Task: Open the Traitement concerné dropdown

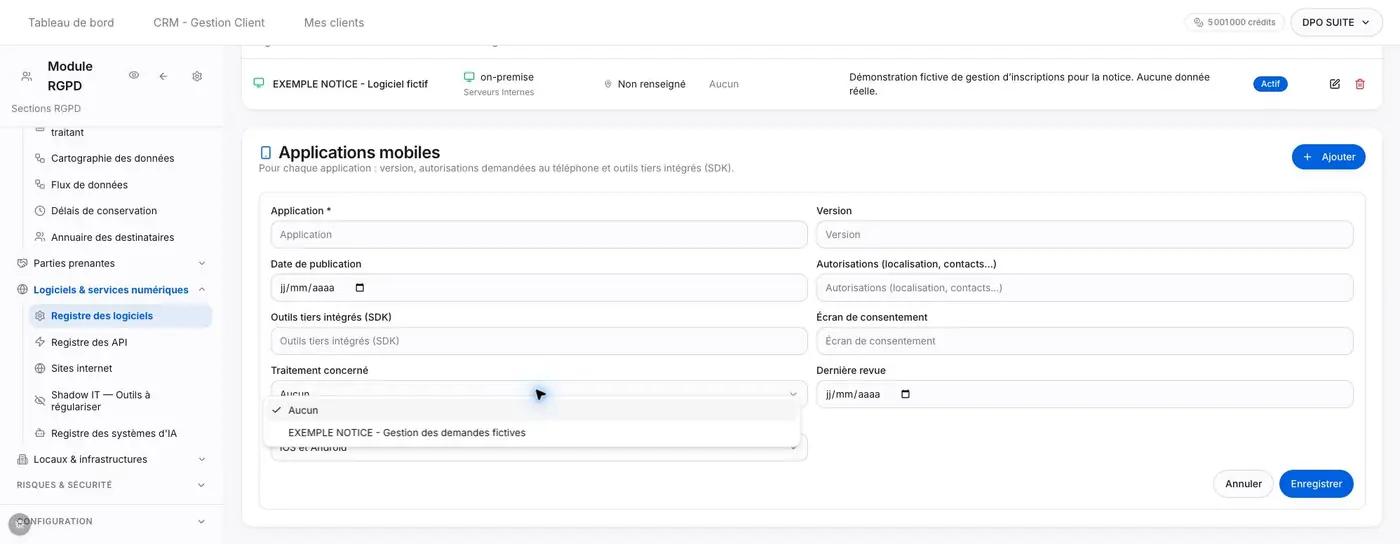Action: [539, 394]
